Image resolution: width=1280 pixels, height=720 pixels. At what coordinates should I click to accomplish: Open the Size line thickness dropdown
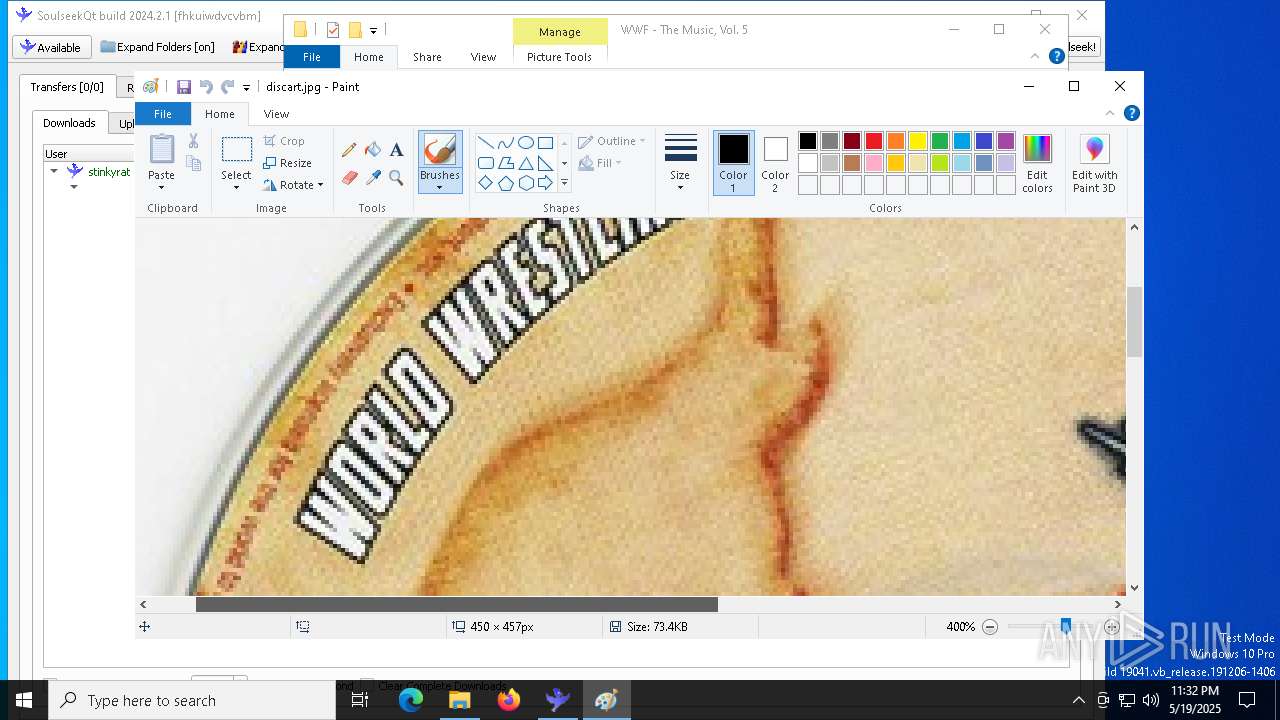point(680,163)
